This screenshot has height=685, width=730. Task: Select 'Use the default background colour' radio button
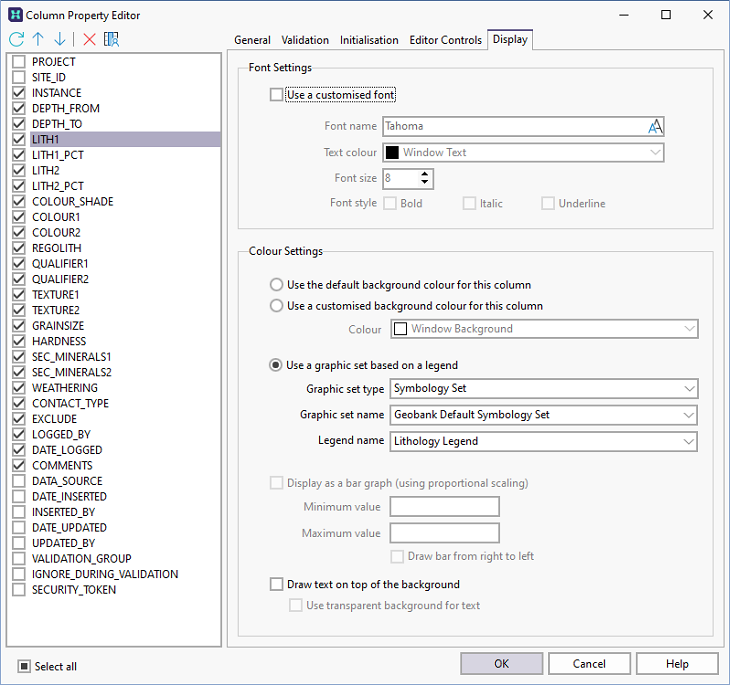tap(277, 285)
